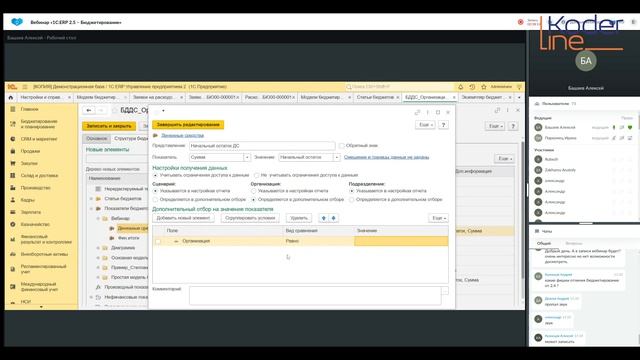Click the notifications bell icon
This screenshot has width=640, height=360.
[460, 87]
